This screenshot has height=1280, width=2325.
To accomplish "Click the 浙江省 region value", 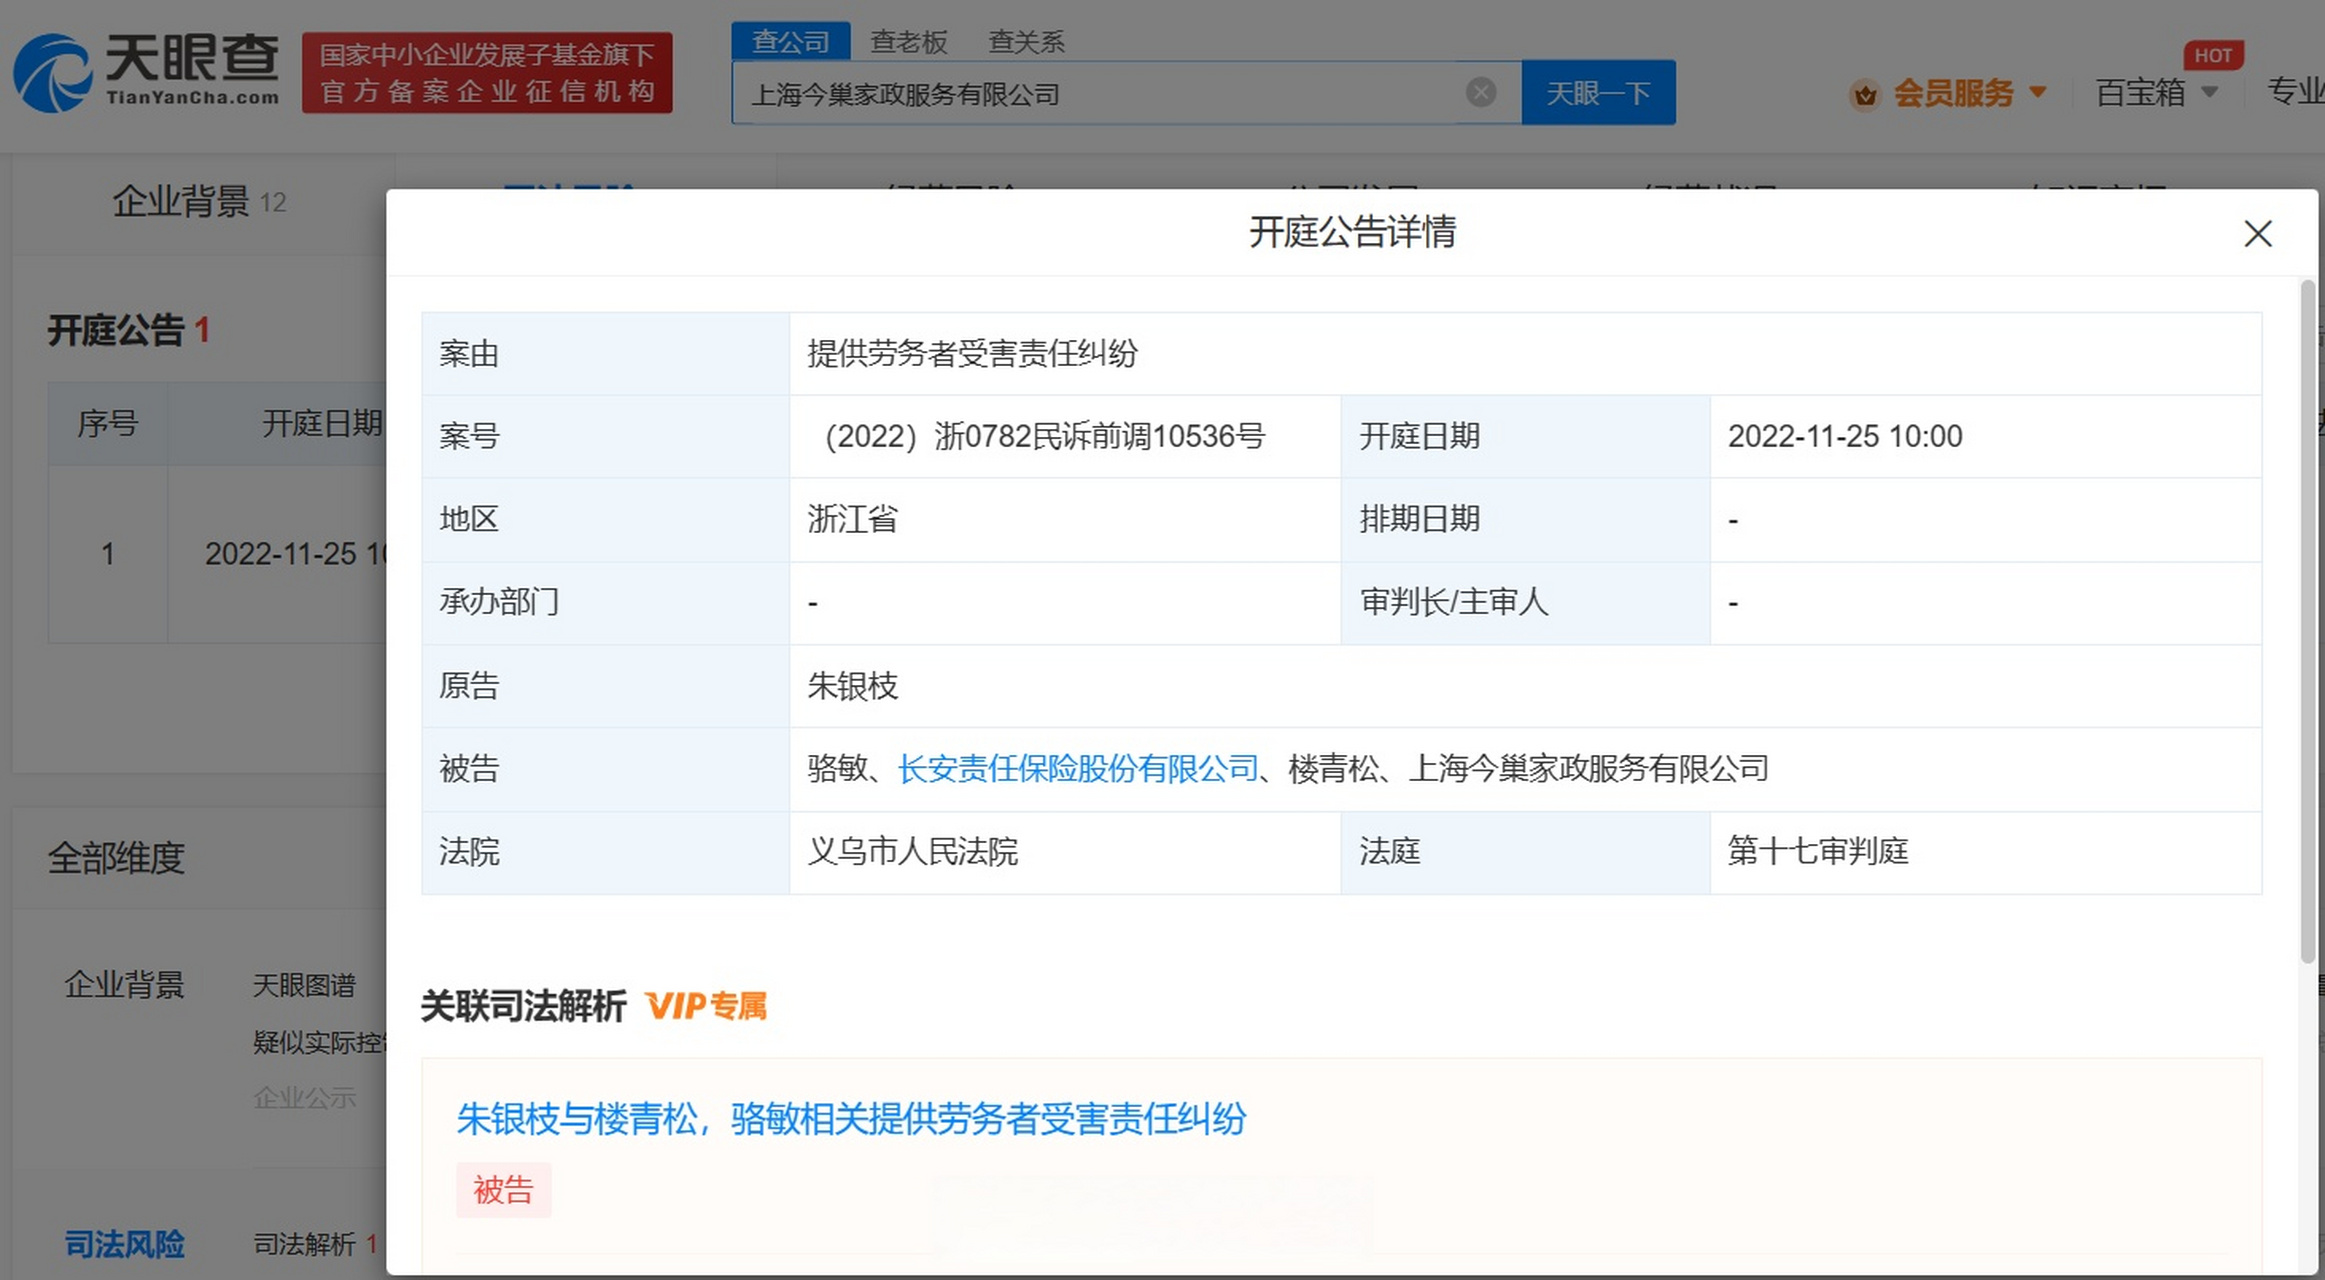I will (853, 519).
